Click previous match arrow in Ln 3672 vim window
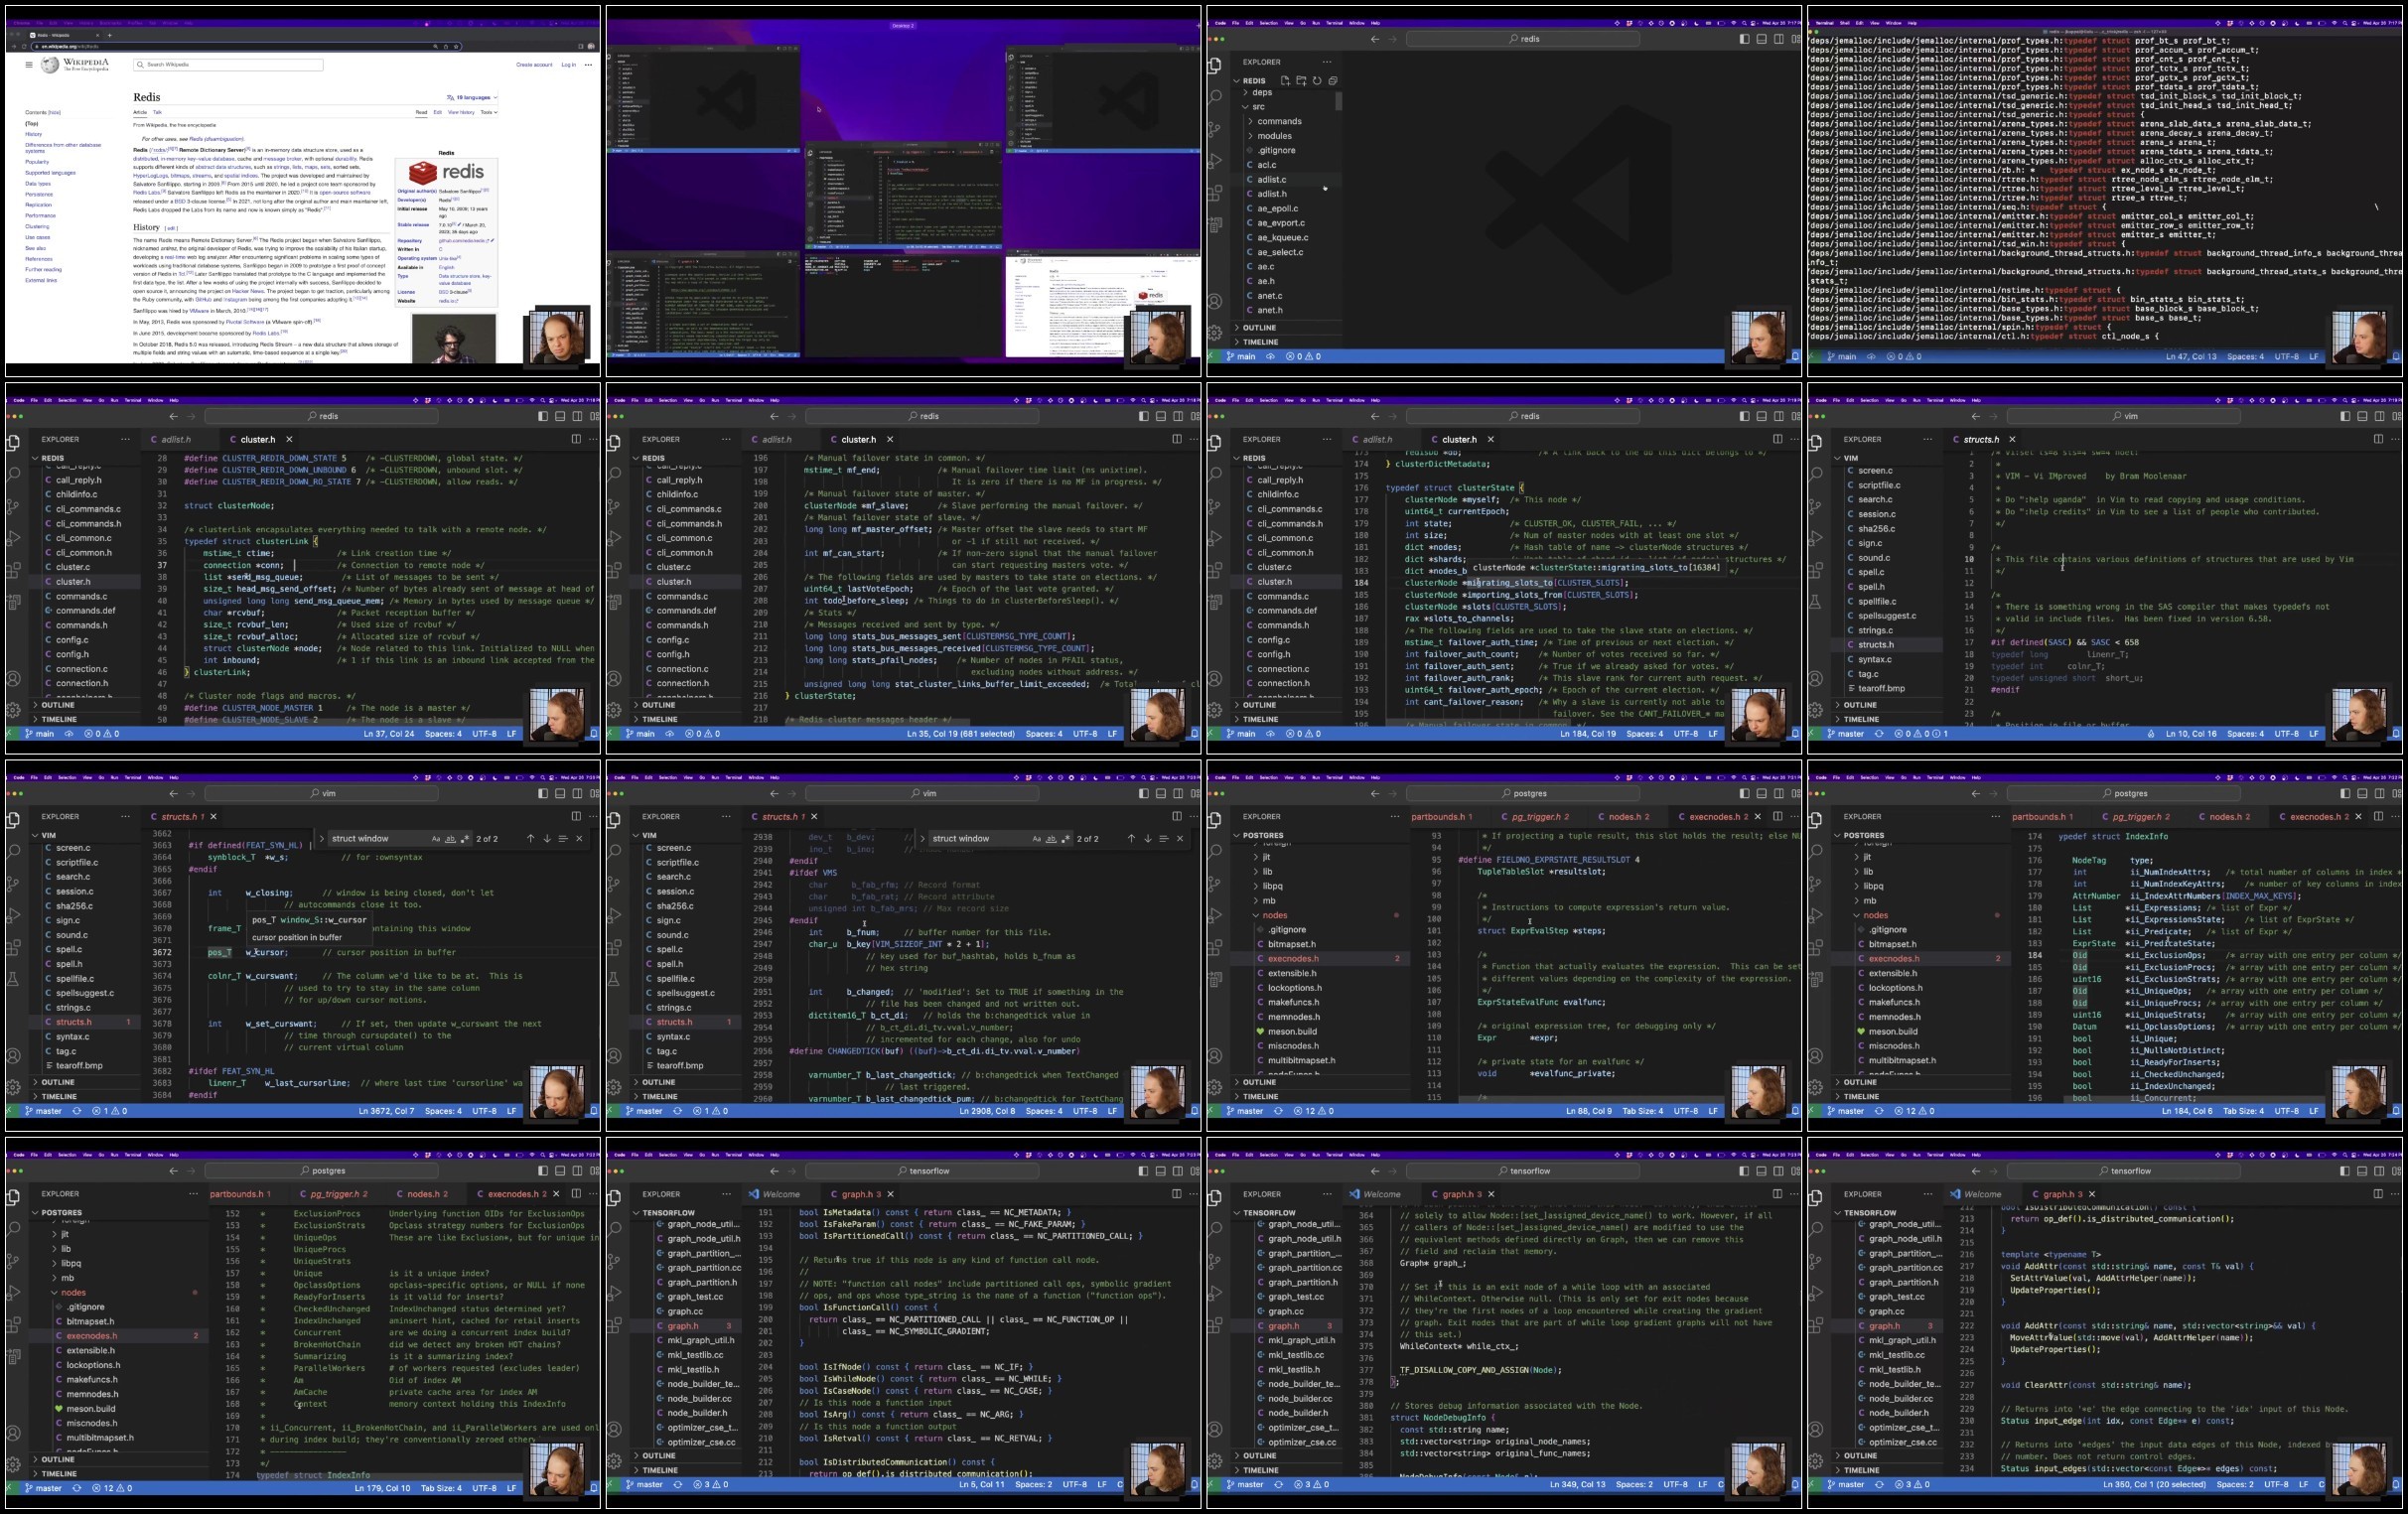Screen dimensions: 2408x1514 coord(530,838)
